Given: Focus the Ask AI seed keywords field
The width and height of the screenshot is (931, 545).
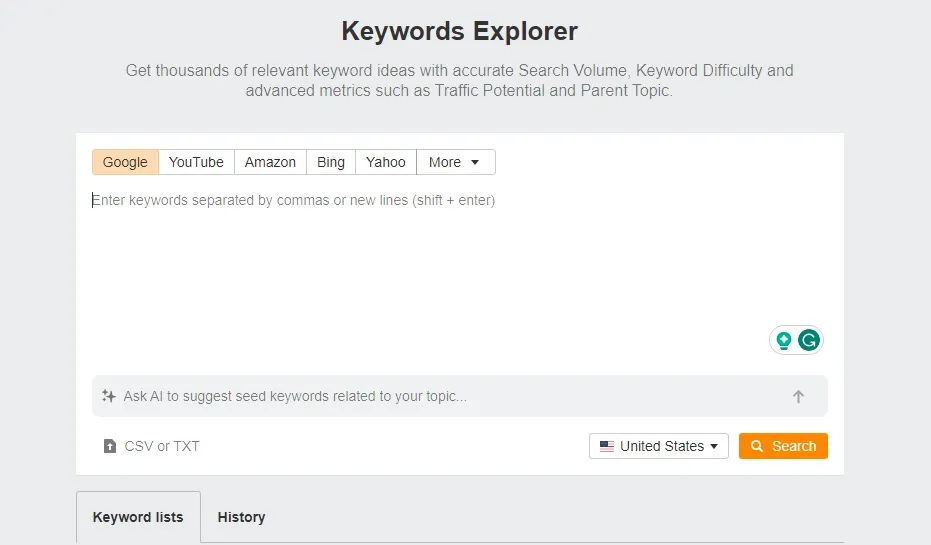Looking at the screenshot, I should pos(460,396).
